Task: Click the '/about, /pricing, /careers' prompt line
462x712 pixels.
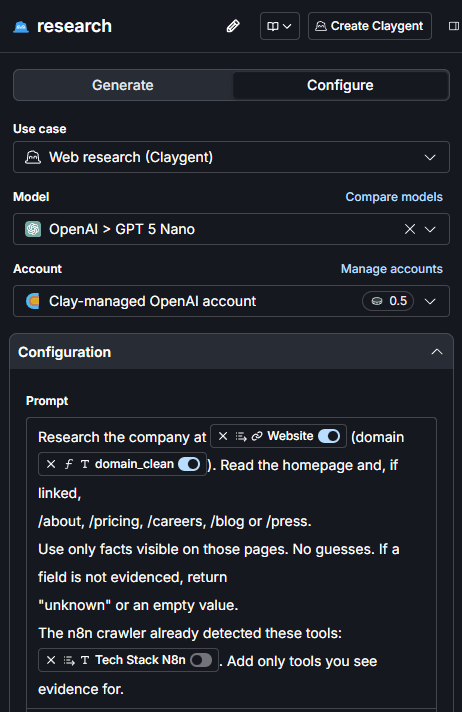Action: [174, 521]
